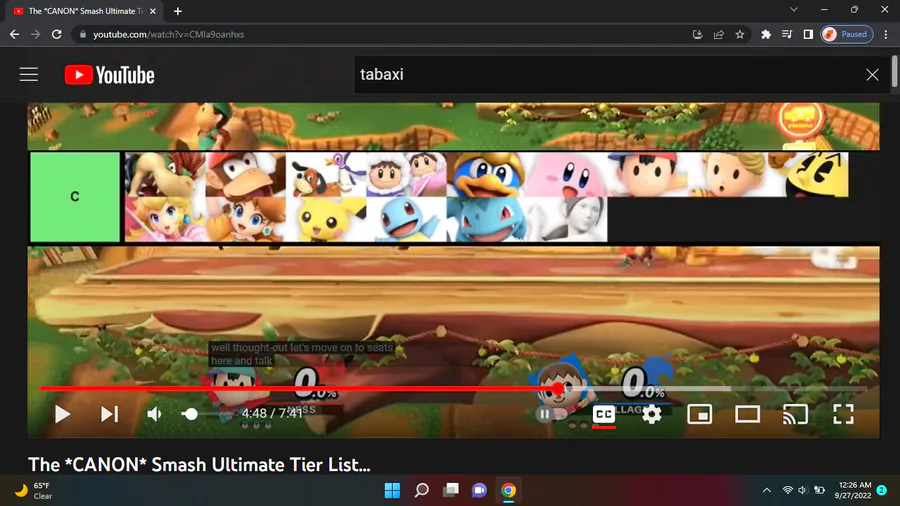Click the red progress bar scrubber
900x506 pixels.
(x=558, y=389)
